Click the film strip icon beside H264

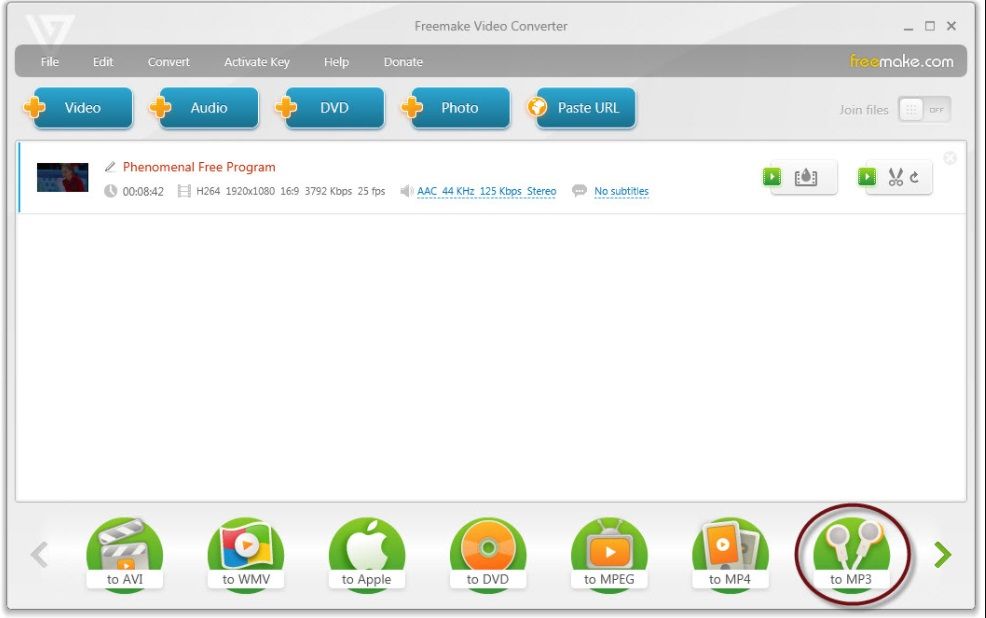(184, 190)
